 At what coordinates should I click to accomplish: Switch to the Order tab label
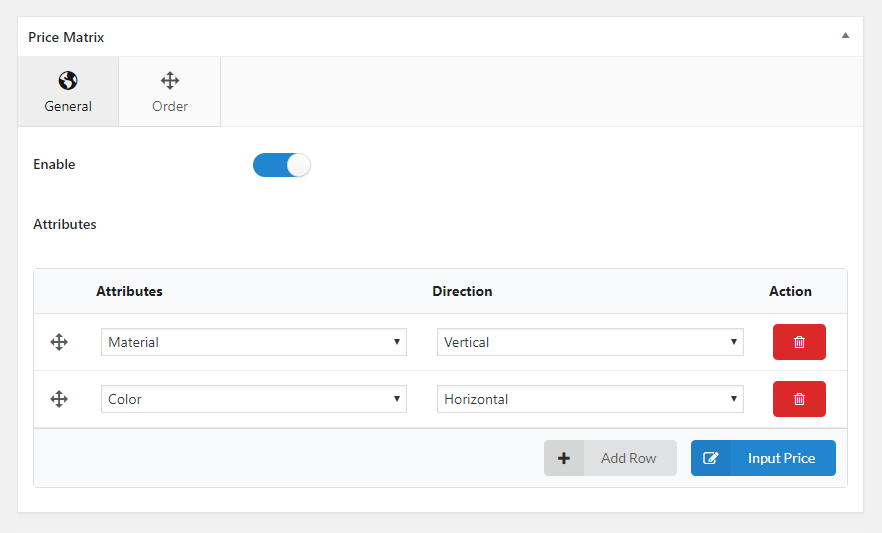(x=170, y=106)
